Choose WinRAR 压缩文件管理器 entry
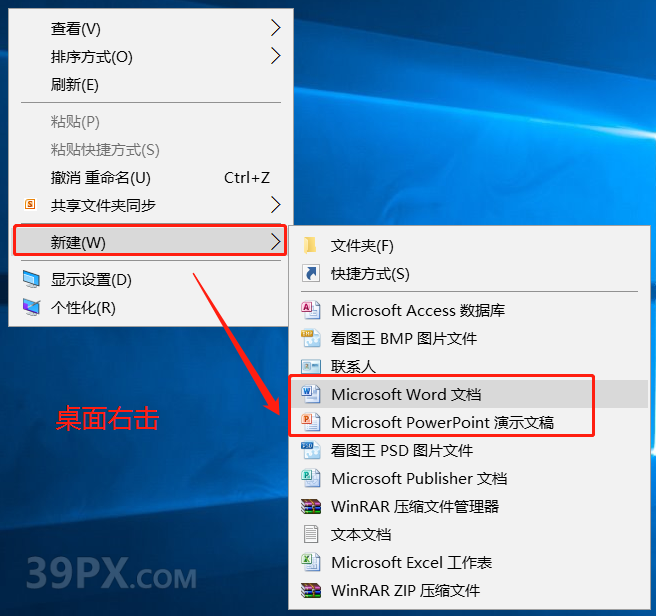The image size is (656, 616). pyautogui.click(x=469, y=506)
